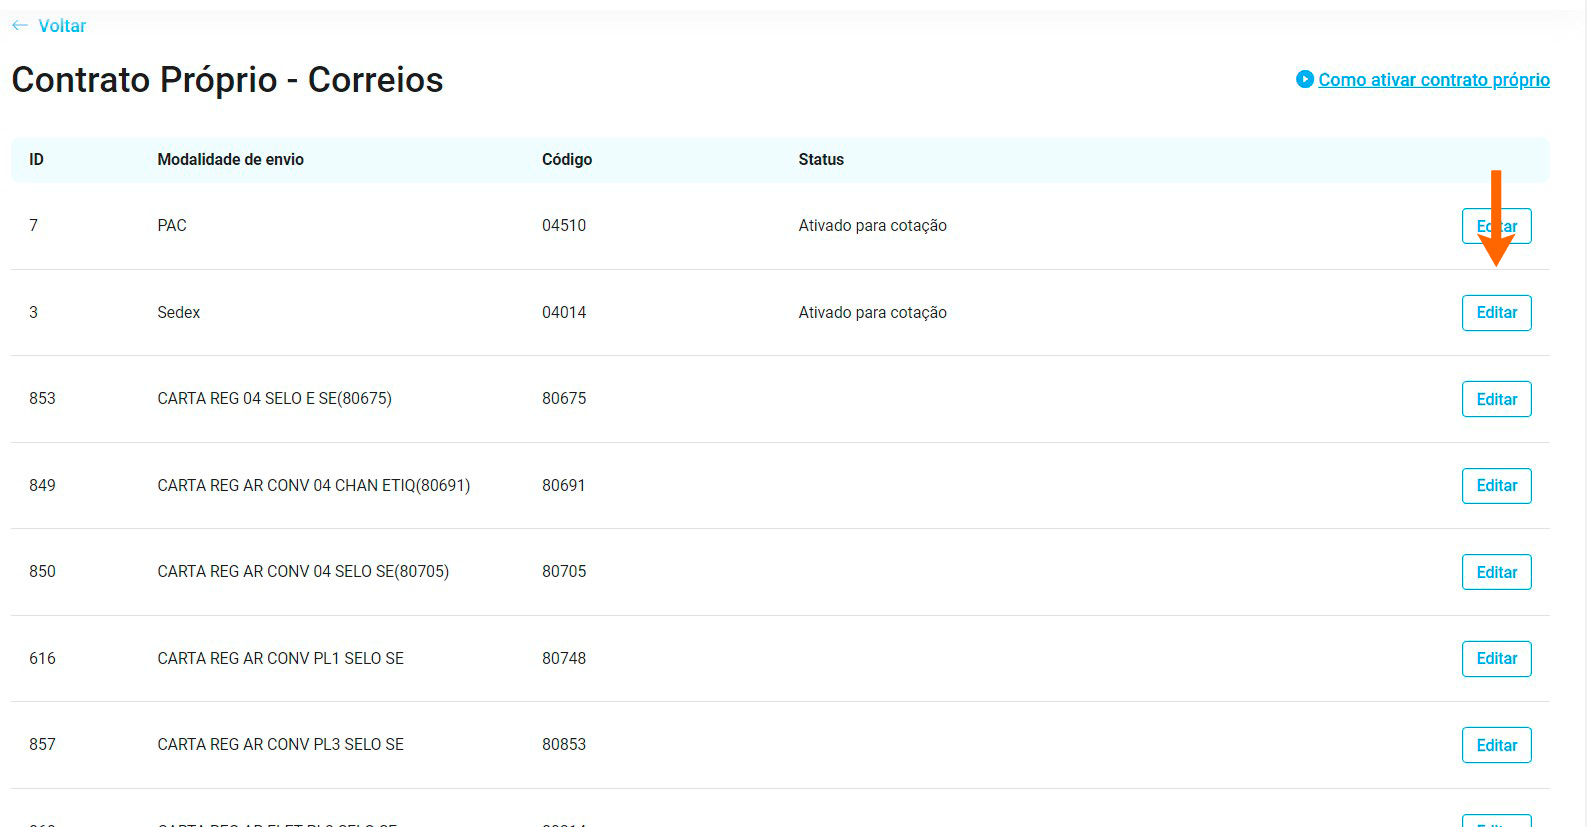Edit the CARTA REG AR CONV PL1 SELO SE entry
This screenshot has width=1587, height=827.
(x=1496, y=659)
